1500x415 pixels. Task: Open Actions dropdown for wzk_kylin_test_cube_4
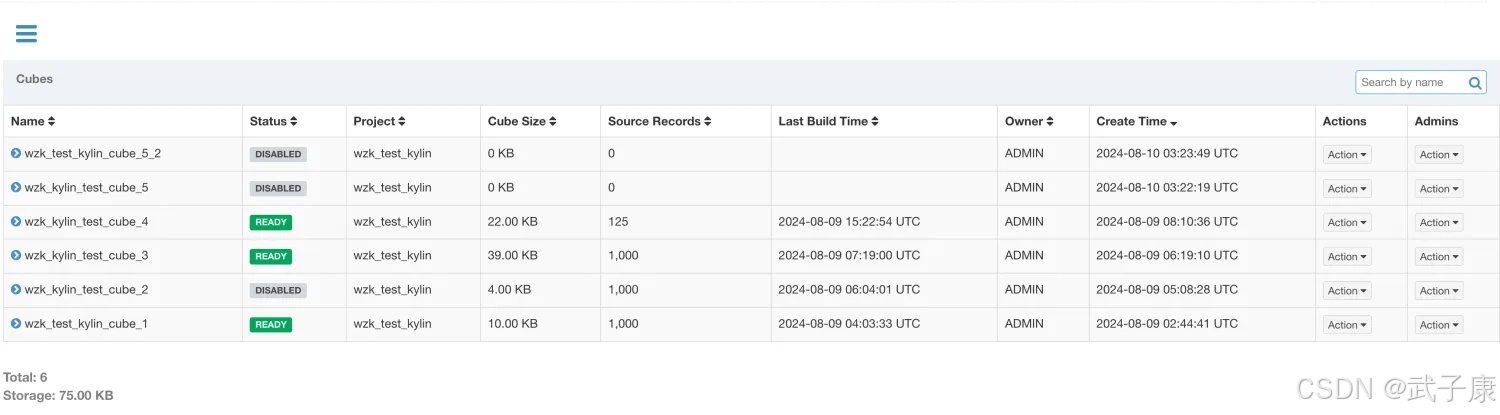click(x=1347, y=223)
